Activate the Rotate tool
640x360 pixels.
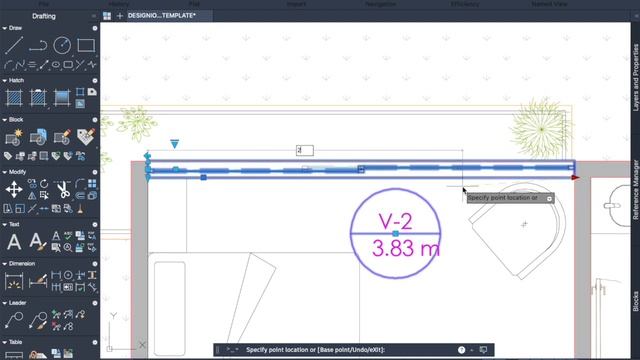pyautogui.click(x=44, y=184)
